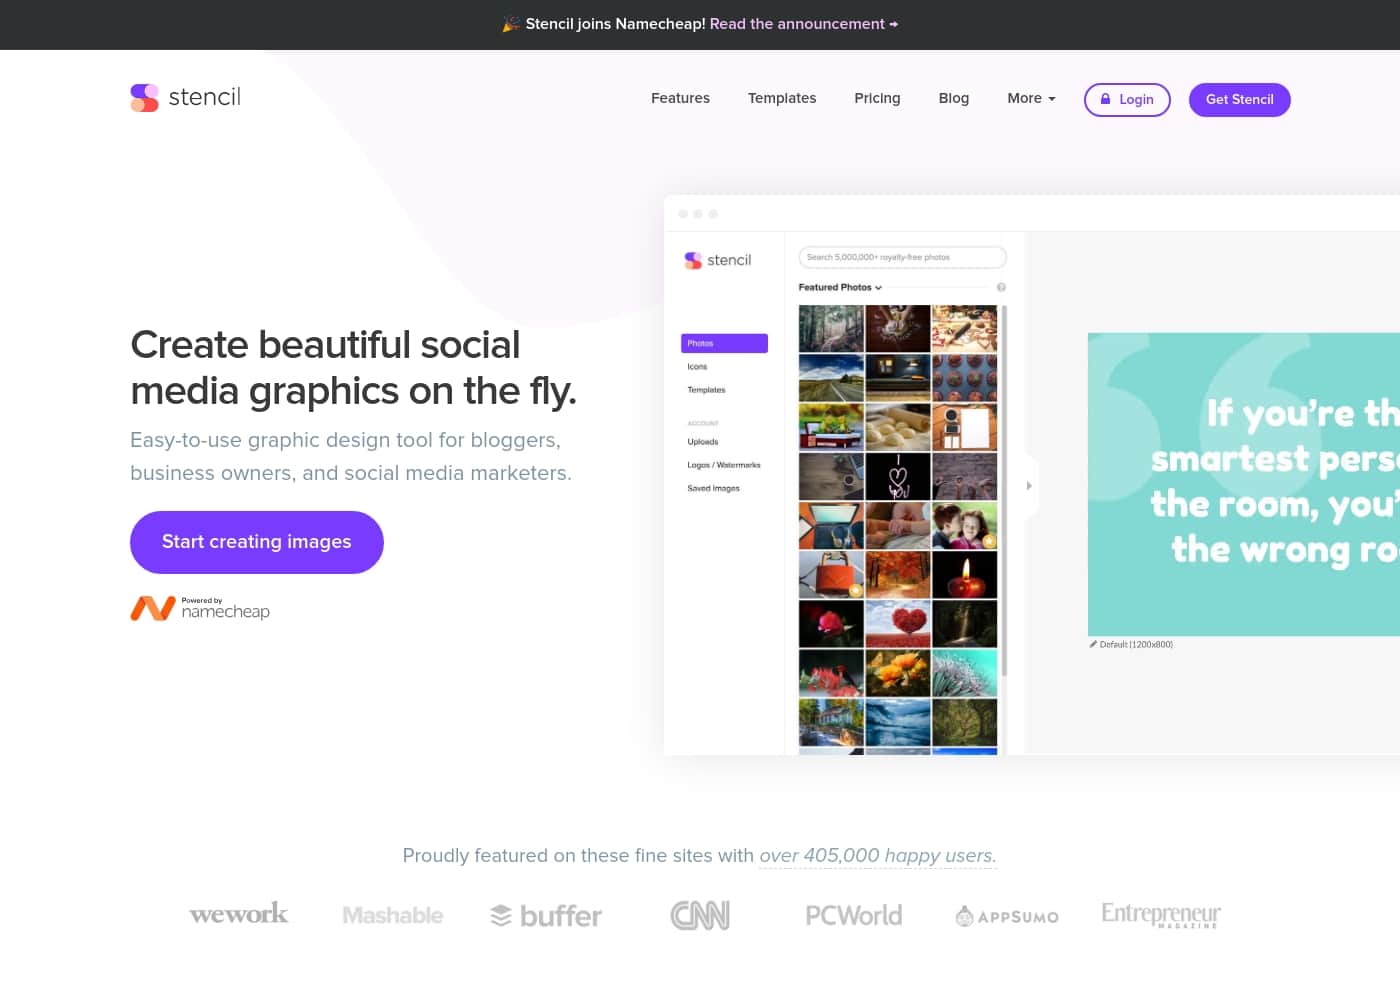1400x1000 pixels.
Task: Expand the Featured Photos dropdown
Action: click(x=840, y=287)
